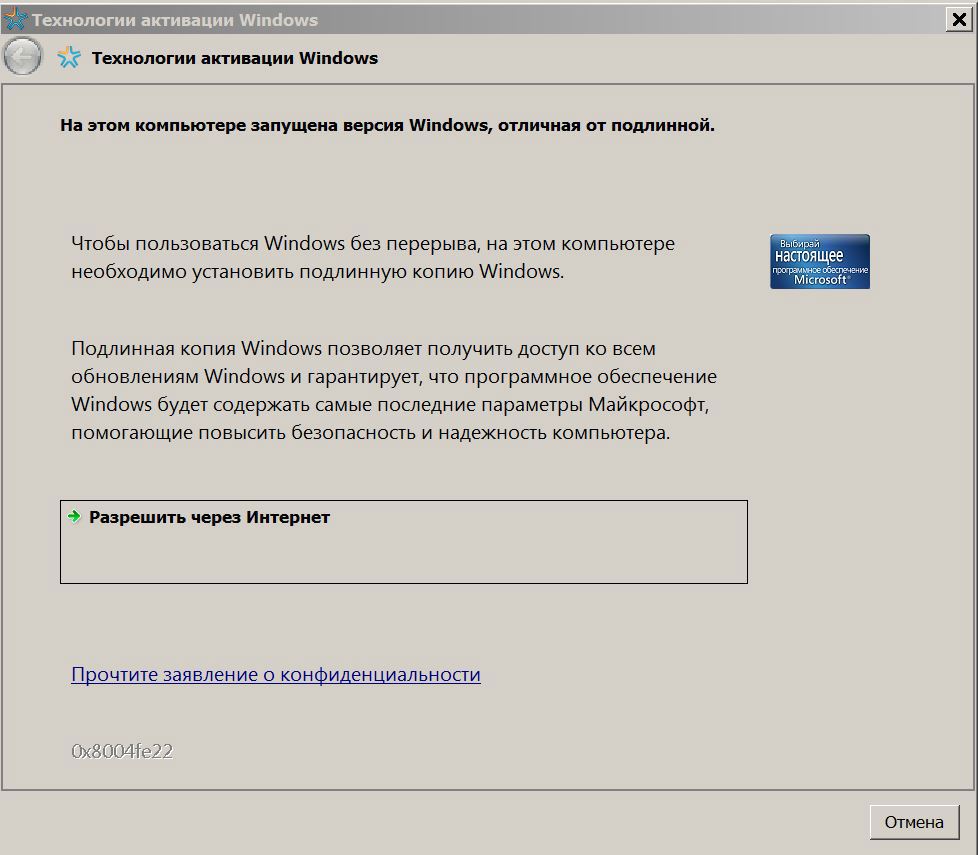Image resolution: width=978 pixels, height=855 pixels.
Task: Close the activation window with X
Action: pos(959,19)
